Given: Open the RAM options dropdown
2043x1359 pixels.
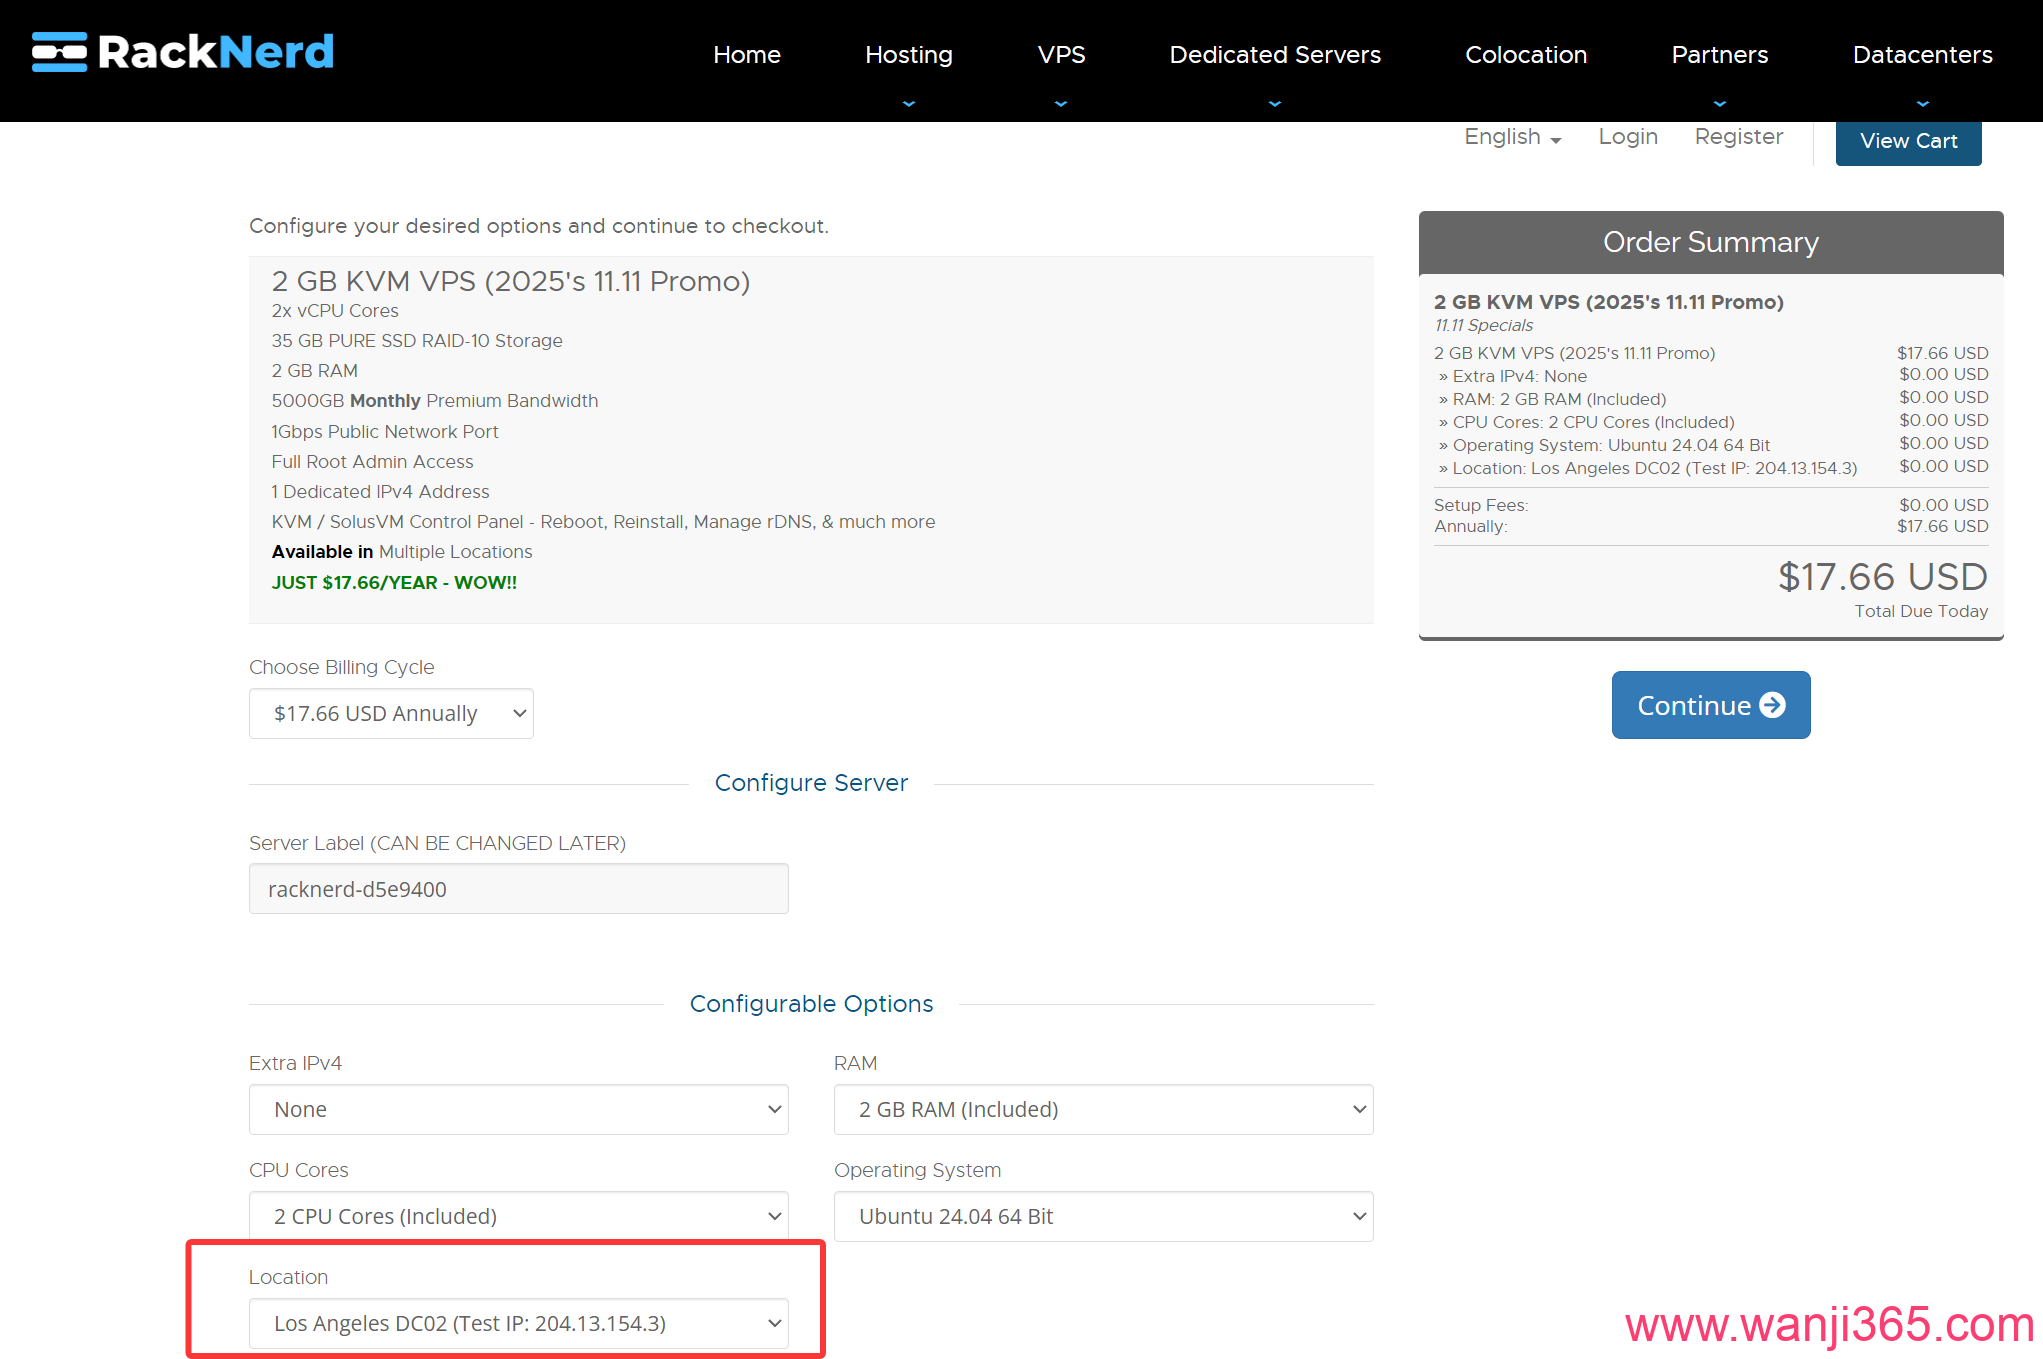Looking at the screenshot, I should coord(1103,1109).
